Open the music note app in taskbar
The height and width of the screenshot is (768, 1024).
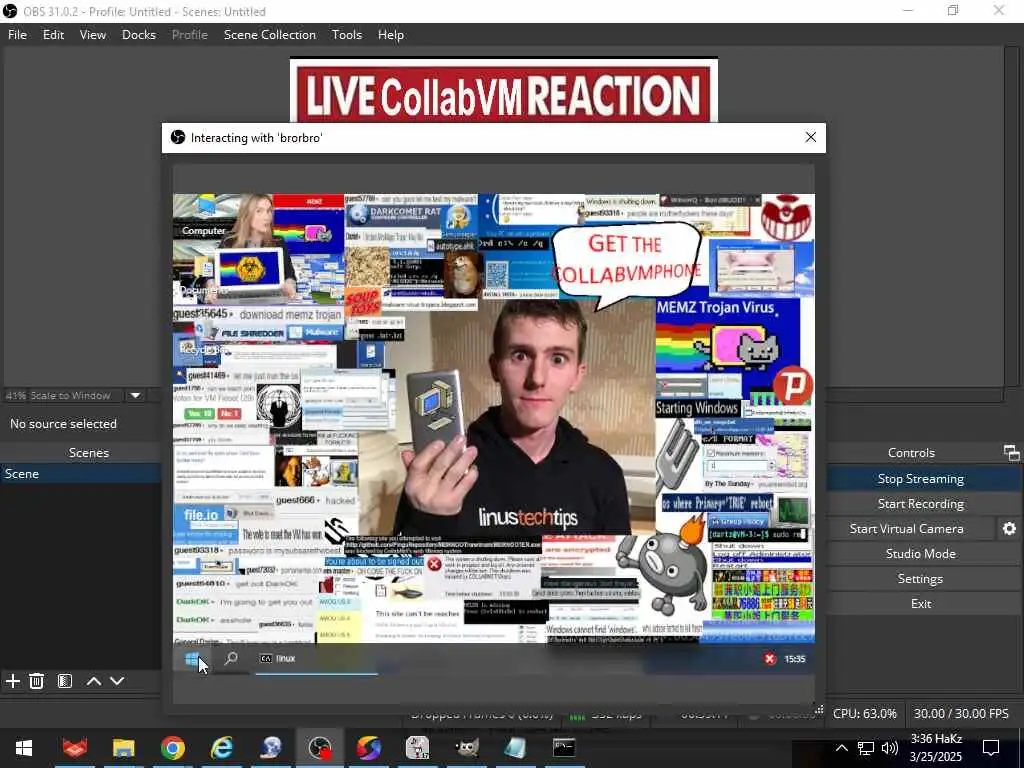[x=417, y=748]
